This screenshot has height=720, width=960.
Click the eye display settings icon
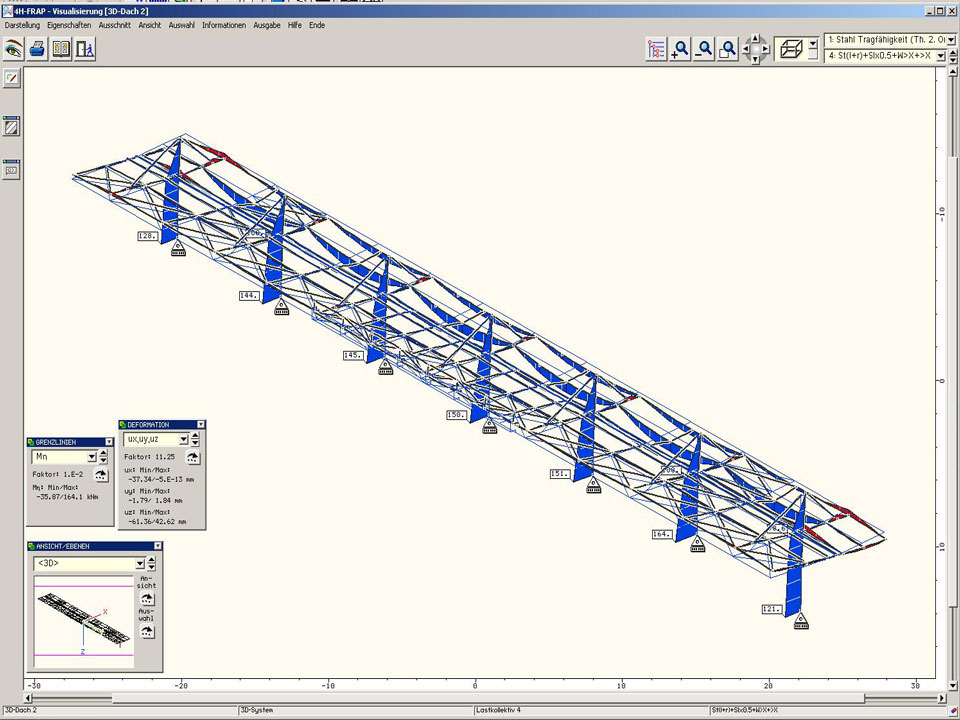pyautogui.click(x=13, y=48)
